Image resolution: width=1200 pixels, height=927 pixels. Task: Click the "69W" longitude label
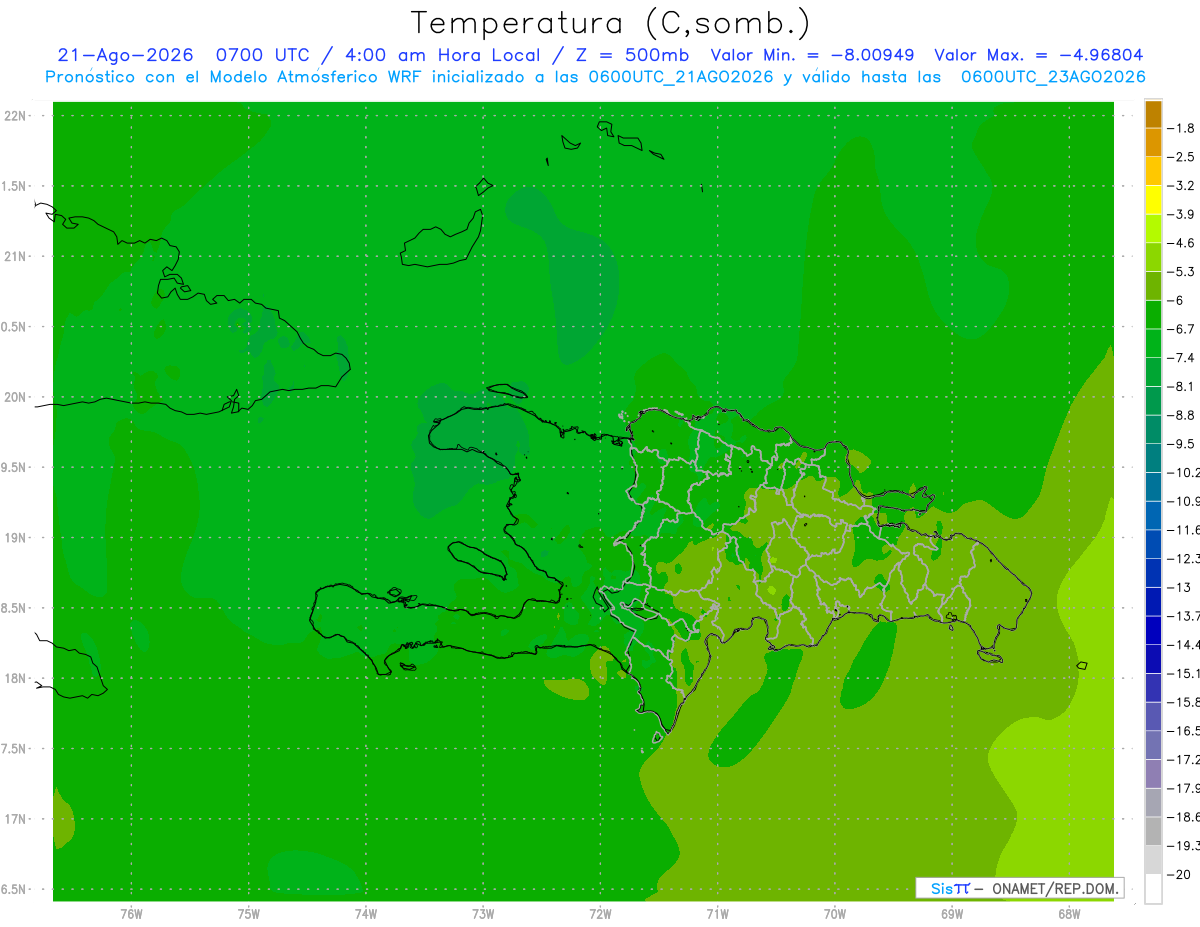coord(952,914)
